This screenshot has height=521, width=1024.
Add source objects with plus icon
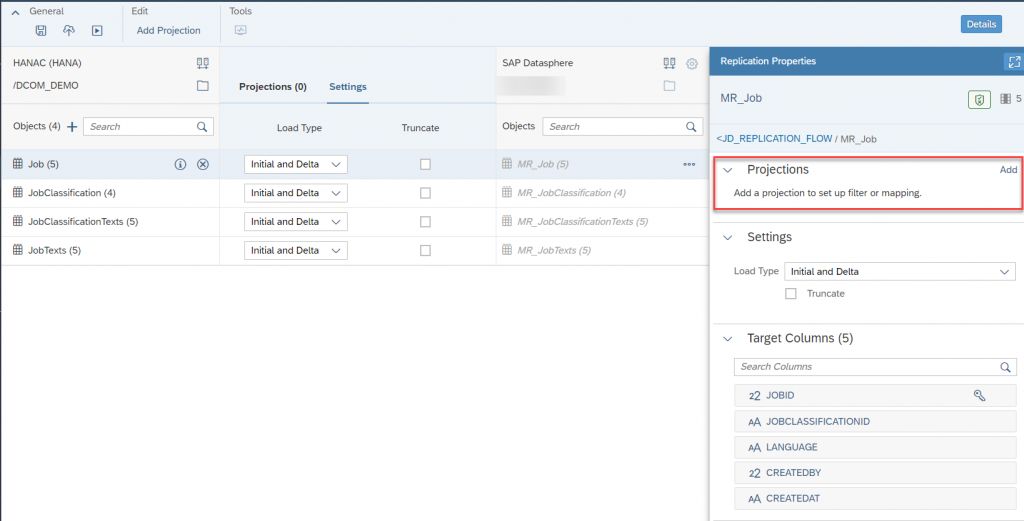(x=72, y=127)
